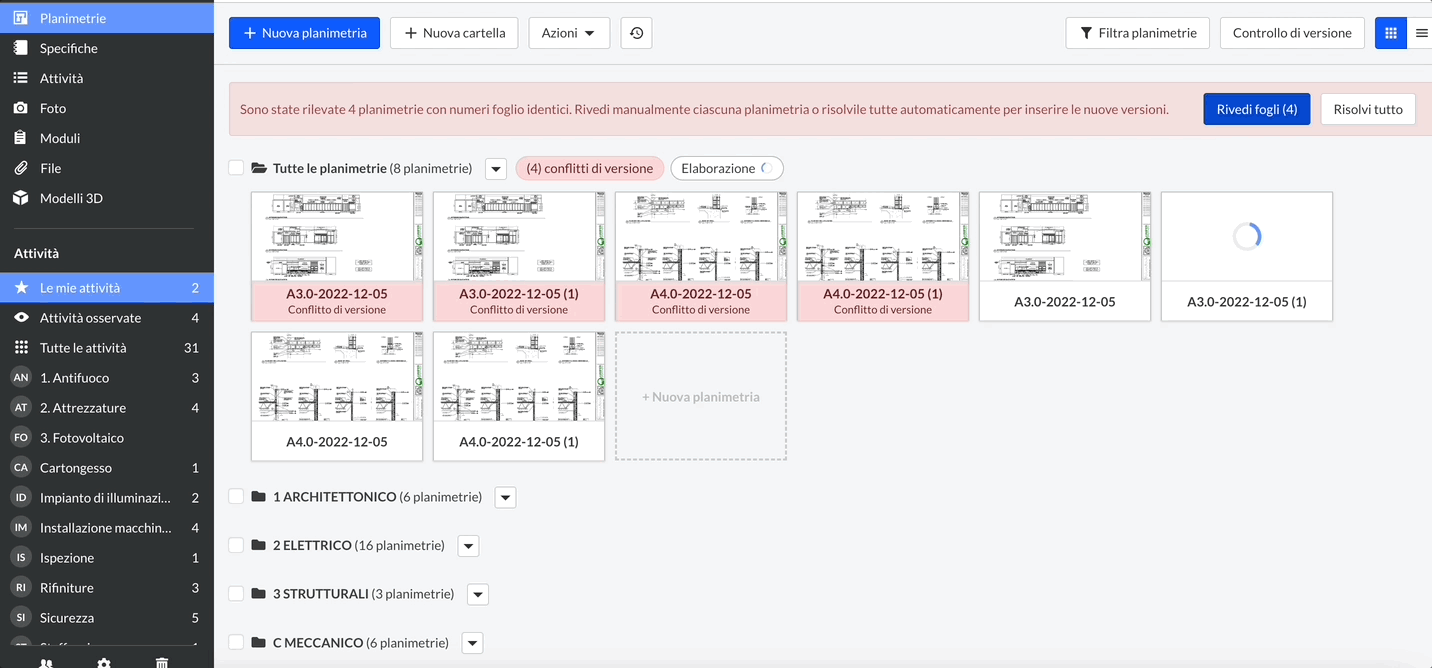Open the Moduli section
Screen dimensions: 1432x668
coord(63,137)
